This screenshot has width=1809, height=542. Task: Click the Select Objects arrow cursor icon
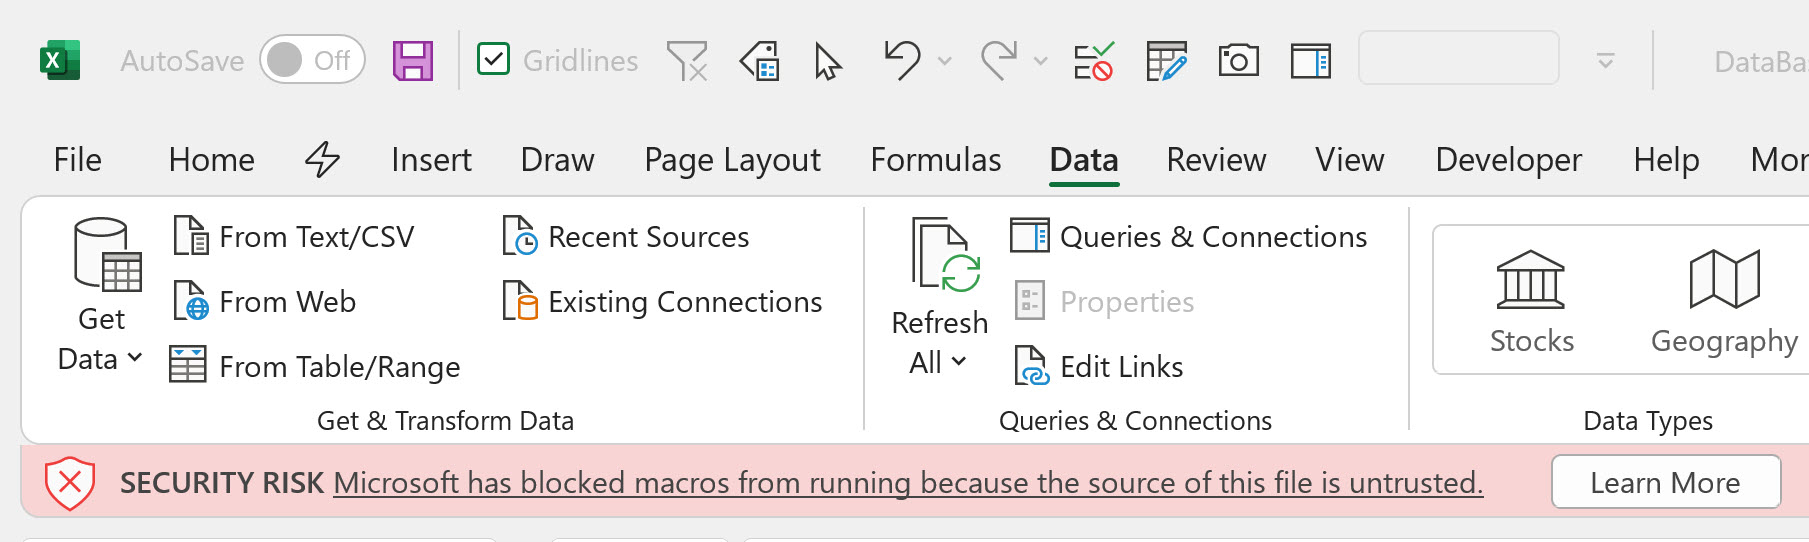(x=827, y=61)
